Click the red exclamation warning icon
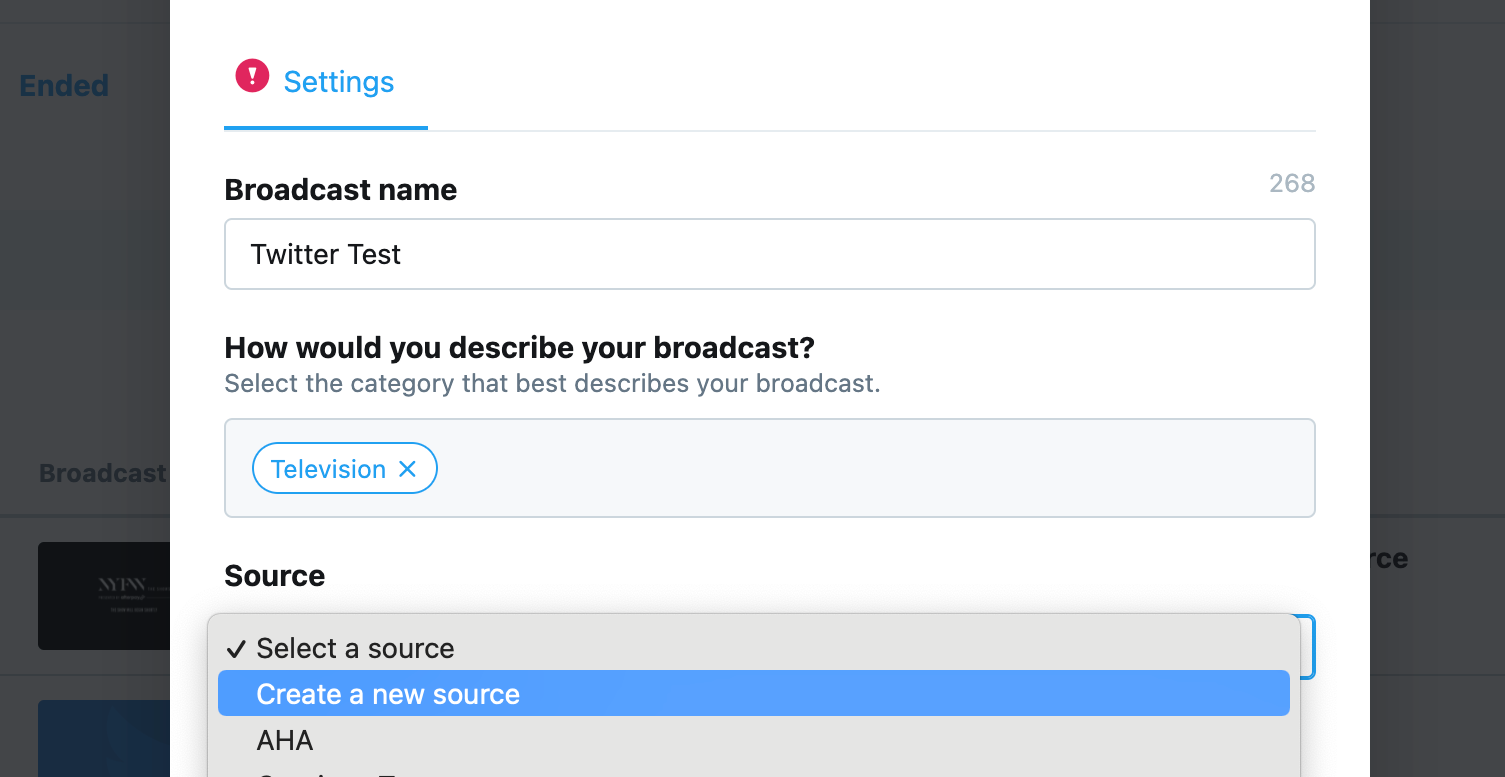1505x777 pixels. tap(252, 76)
